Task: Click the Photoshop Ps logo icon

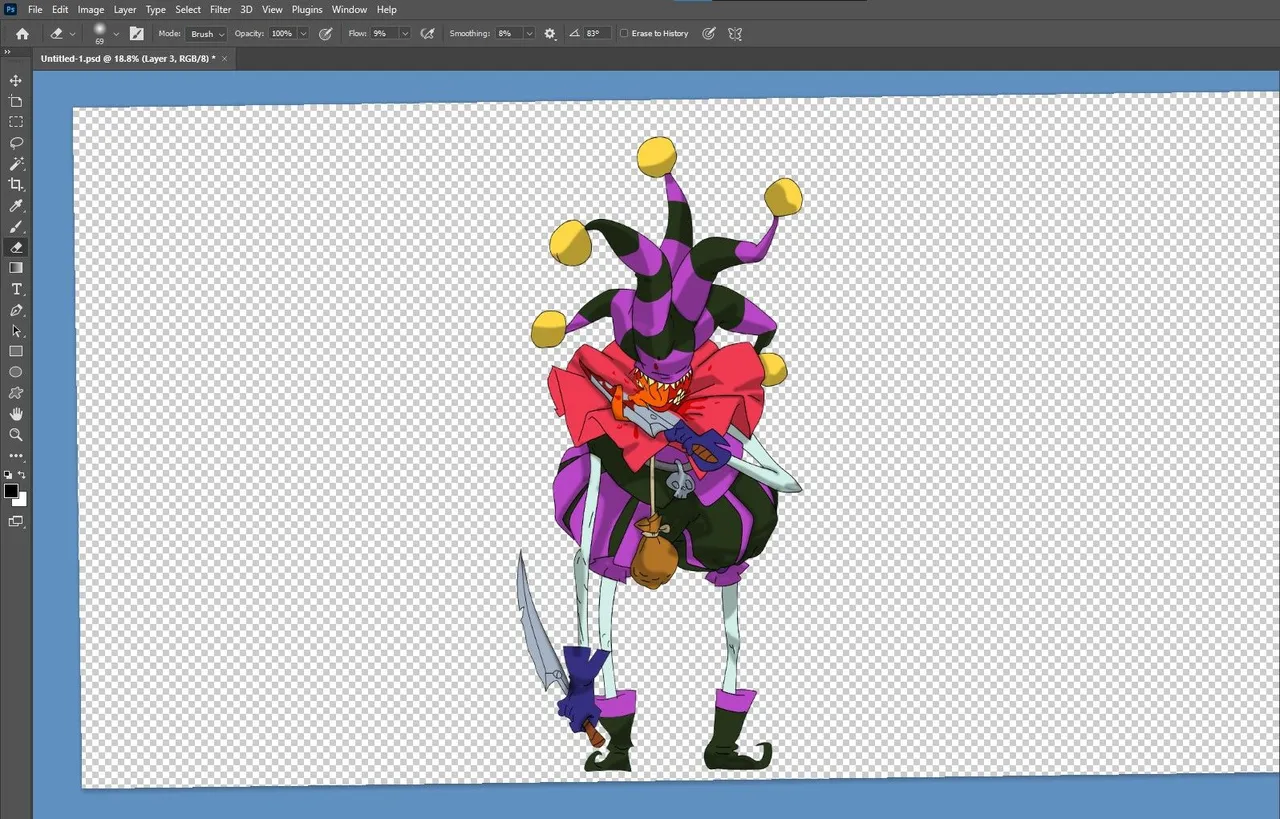Action: tap(11, 9)
